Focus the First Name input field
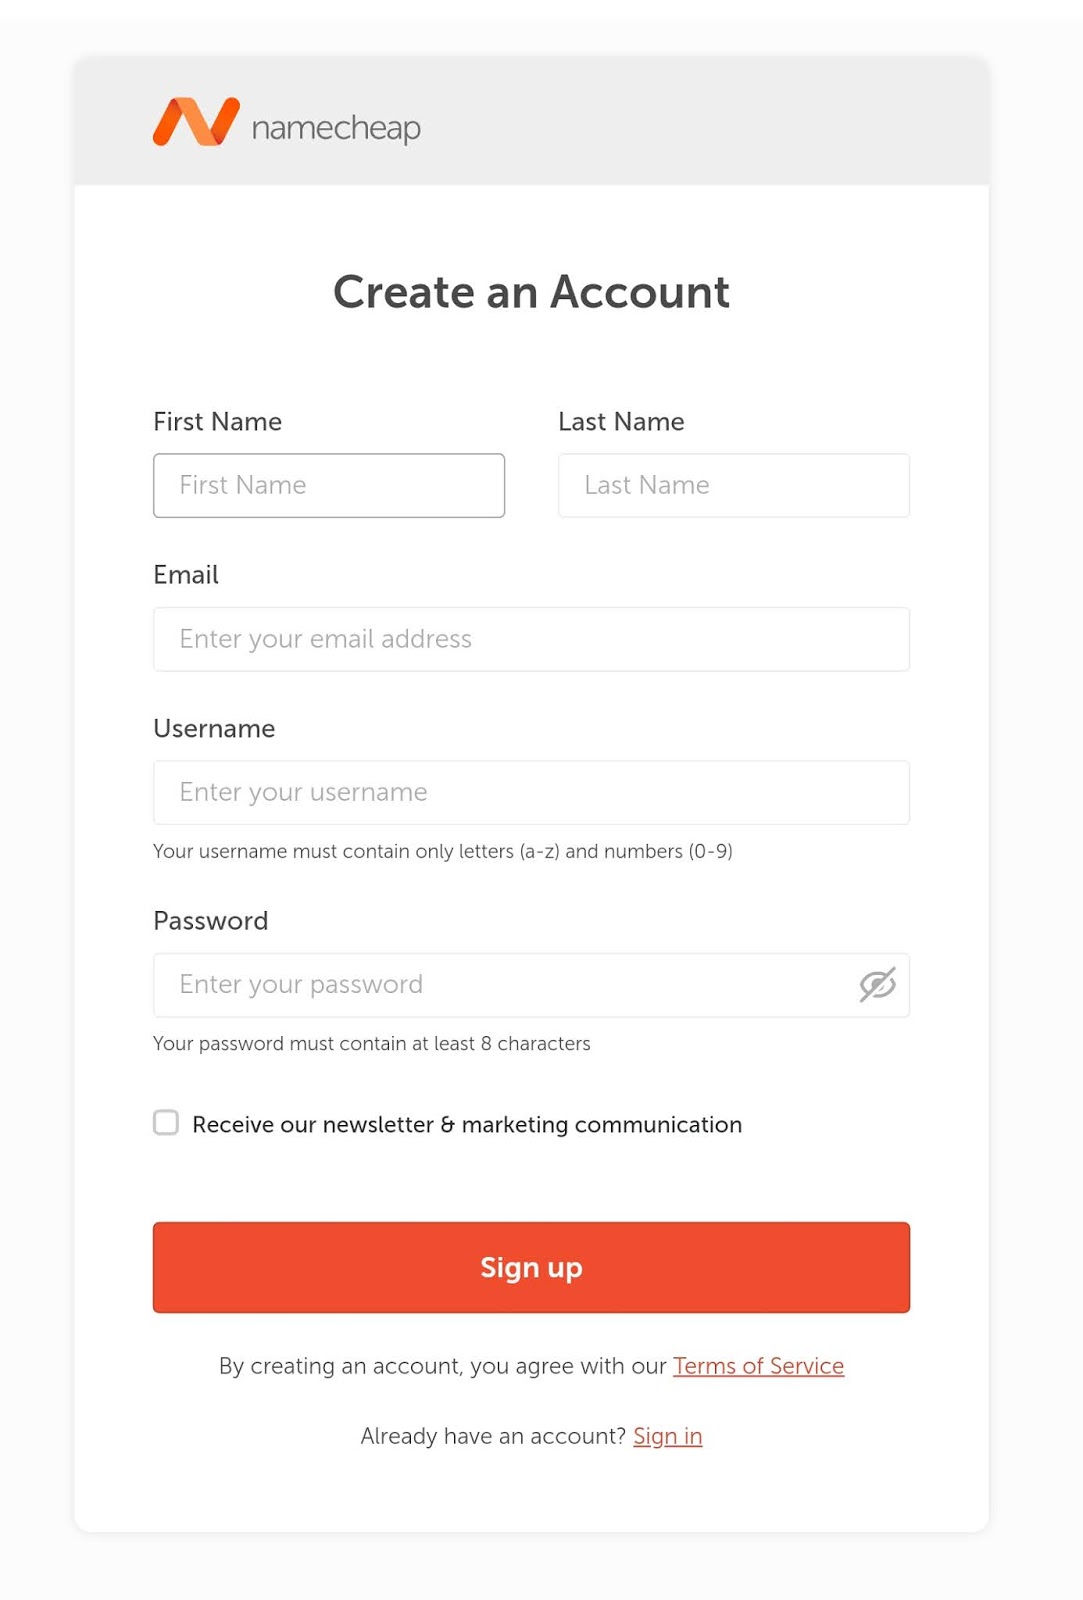The width and height of the screenshot is (1083, 1600). 329,486
